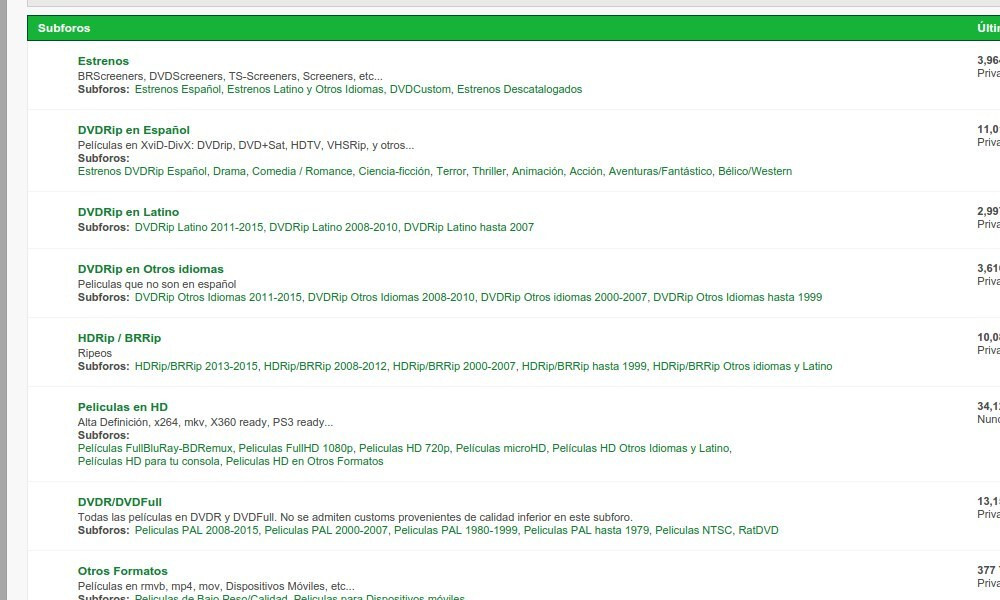Screen dimensions: 1000x600
Task: Open the Peliculas en HD forum
Action: pos(122,407)
